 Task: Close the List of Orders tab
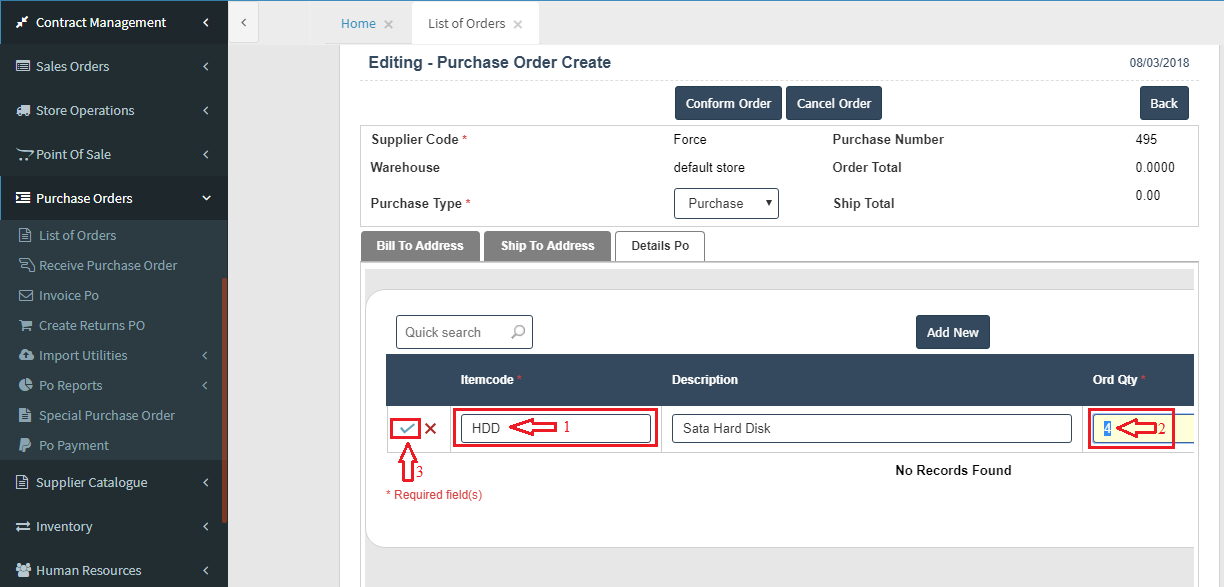(517, 24)
